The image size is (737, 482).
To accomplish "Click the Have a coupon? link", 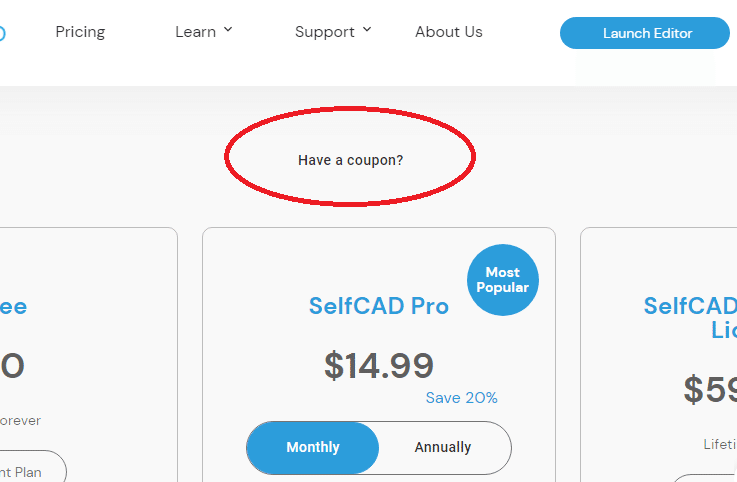I will (350, 160).
